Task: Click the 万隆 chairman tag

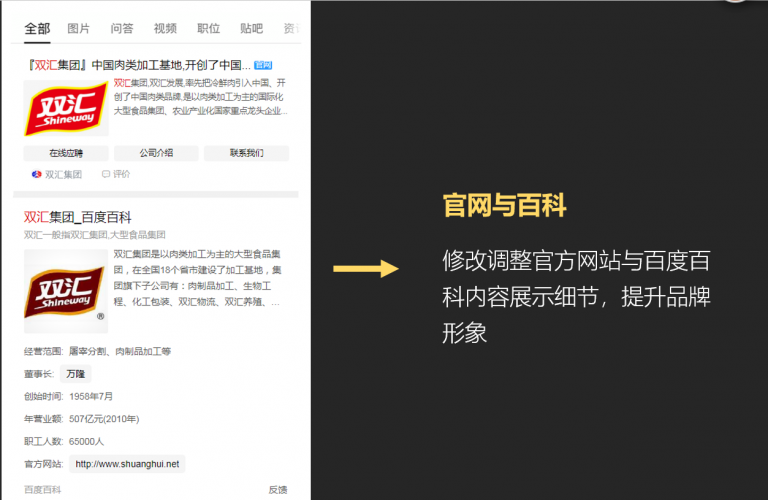Action: click(x=75, y=374)
